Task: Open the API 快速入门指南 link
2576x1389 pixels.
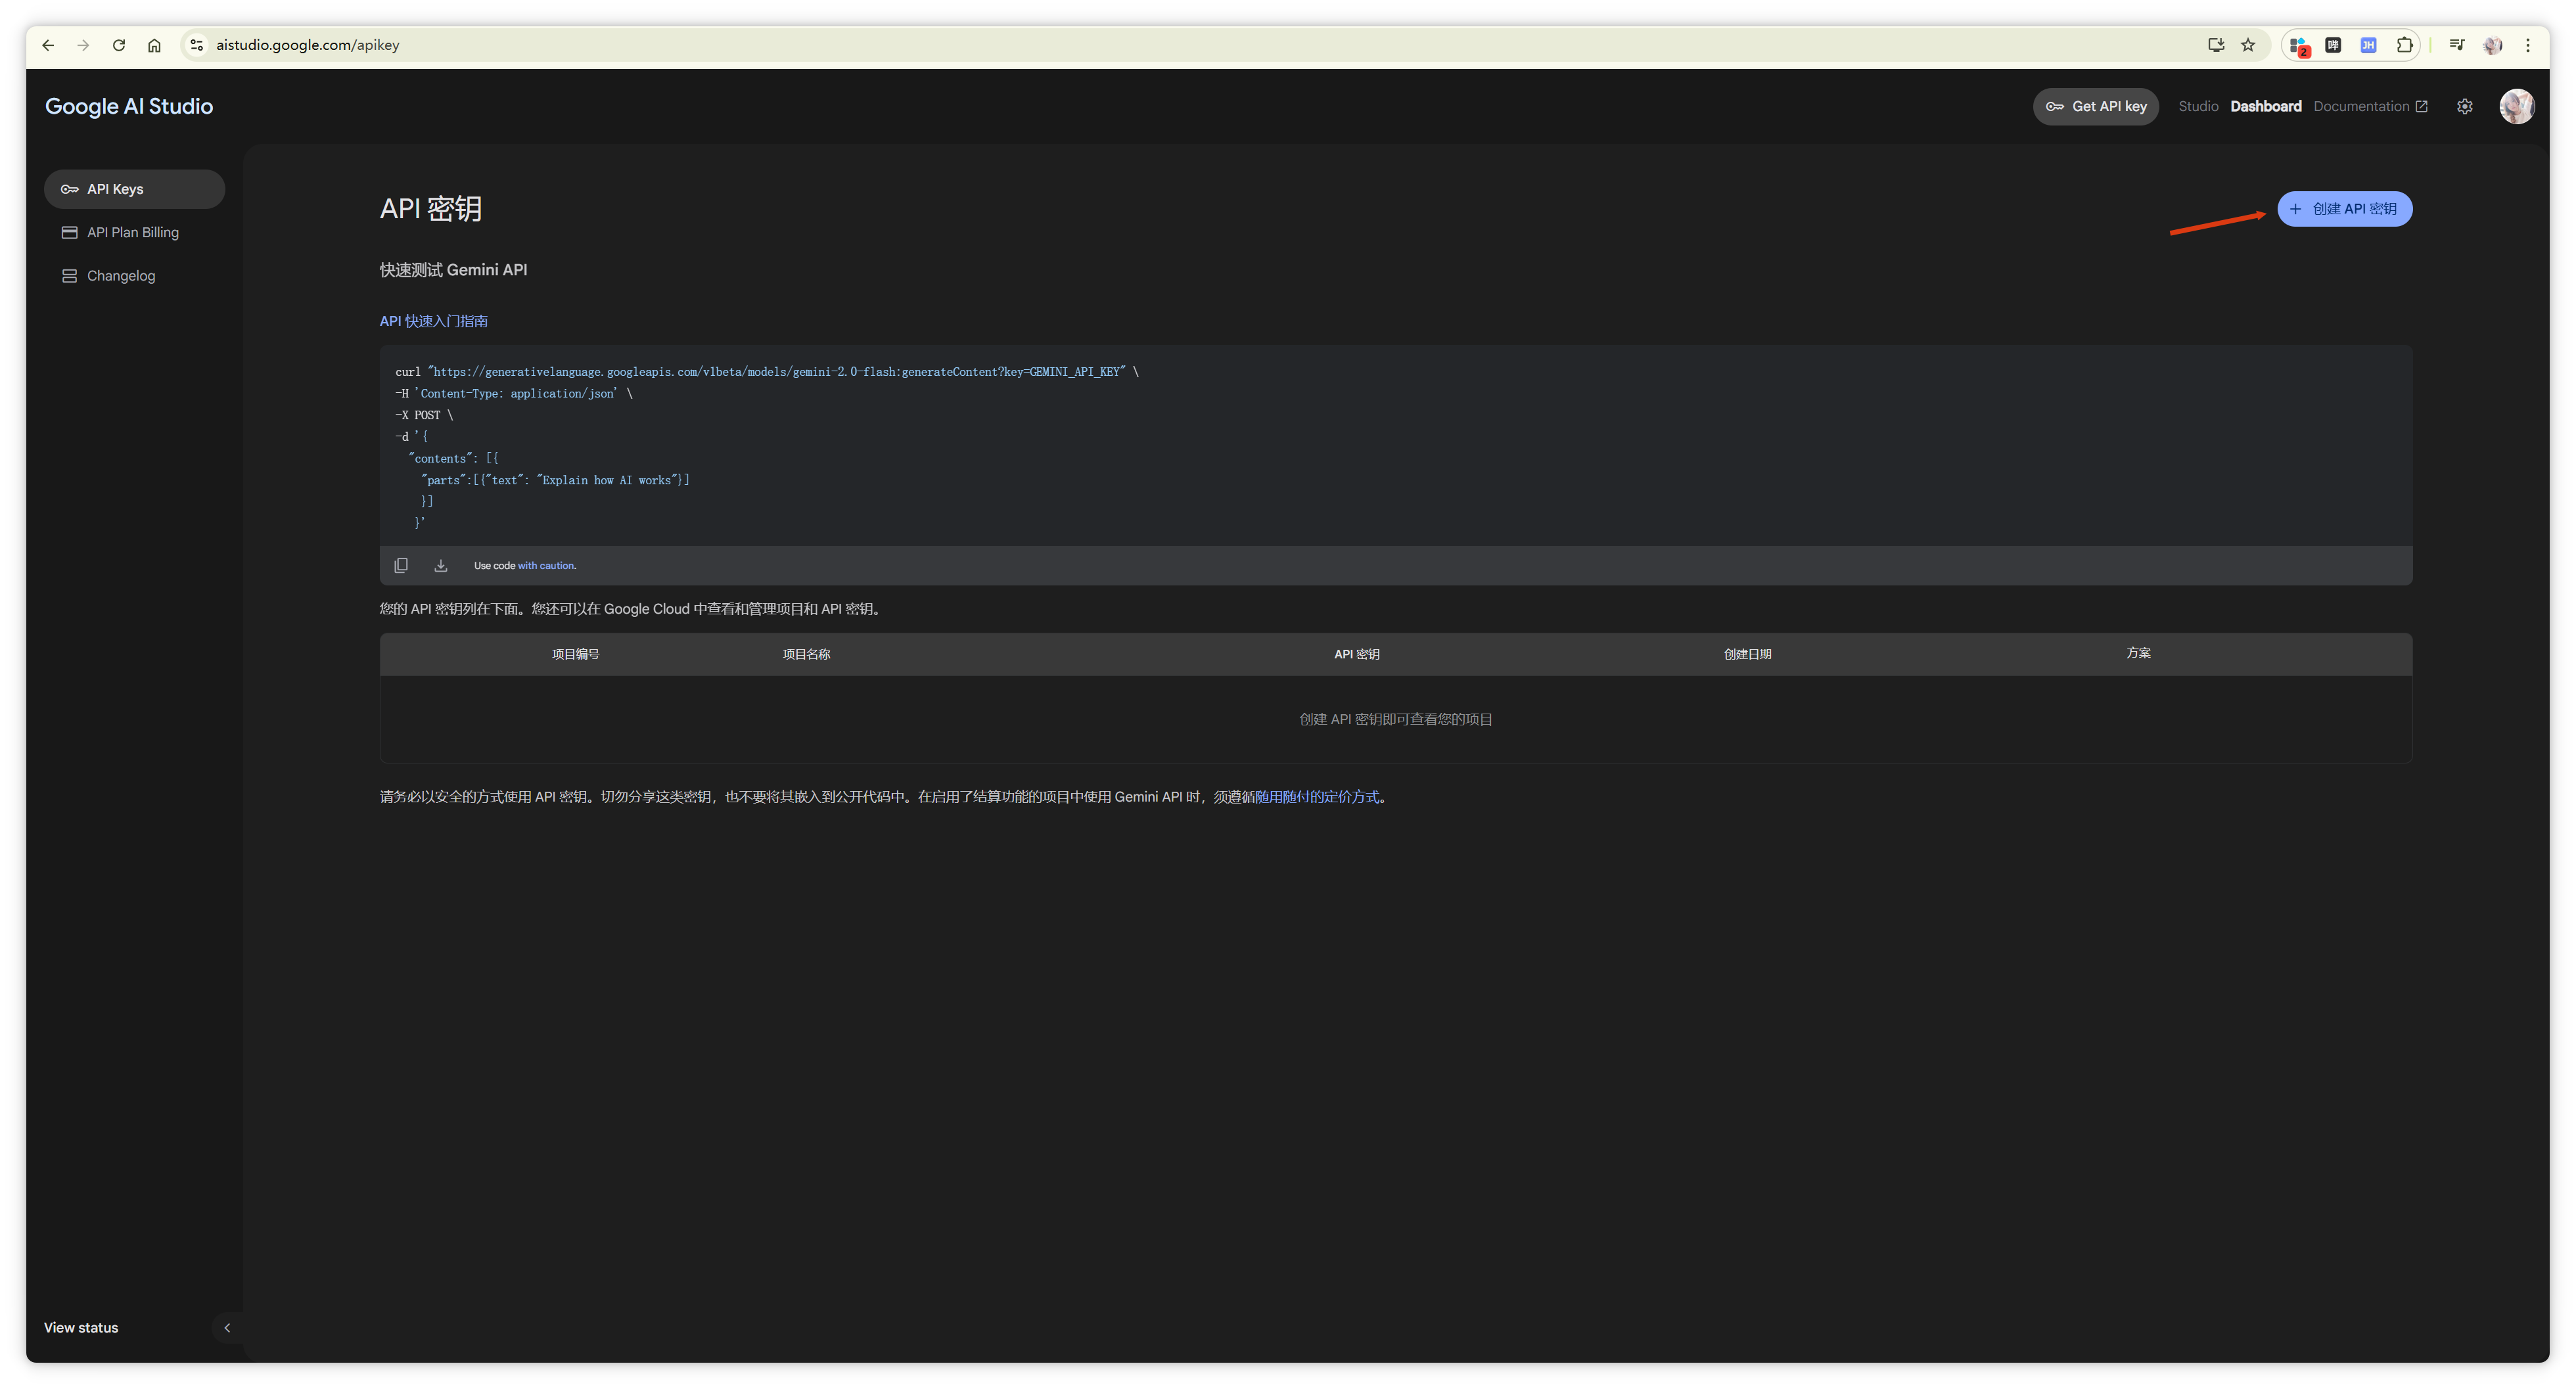Action: point(434,321)
